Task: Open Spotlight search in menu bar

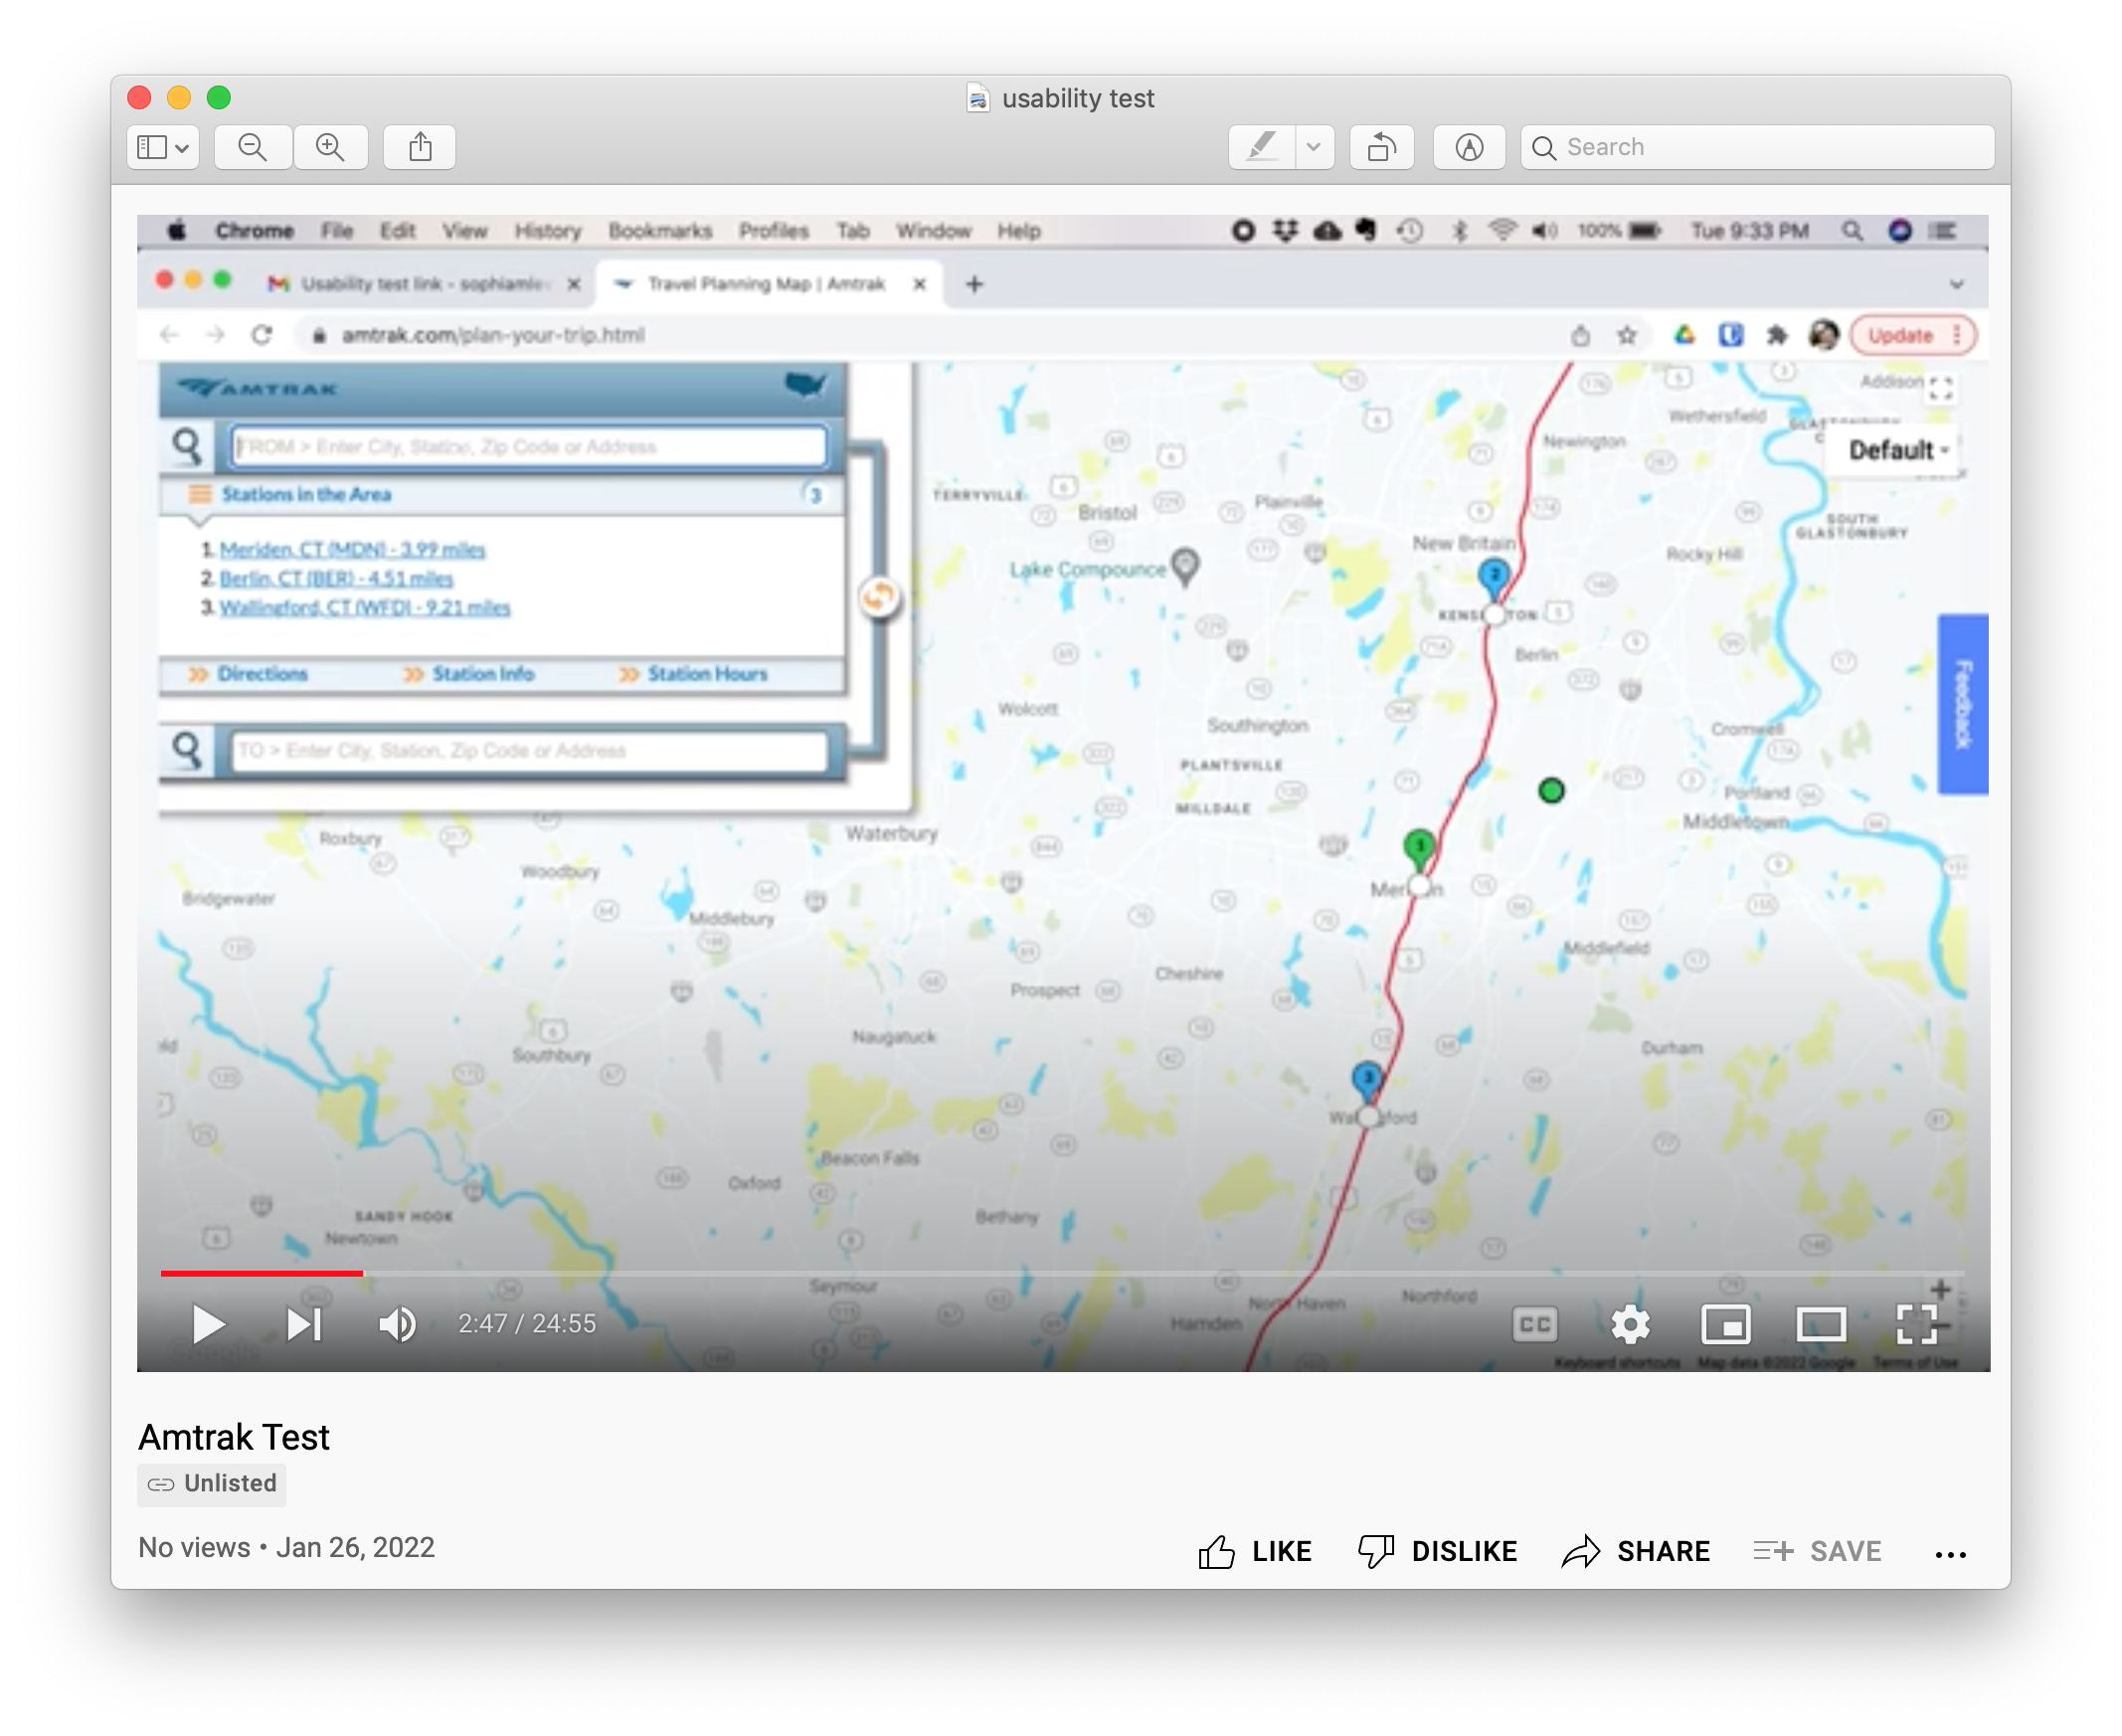Action: (x=1851, y=231)
